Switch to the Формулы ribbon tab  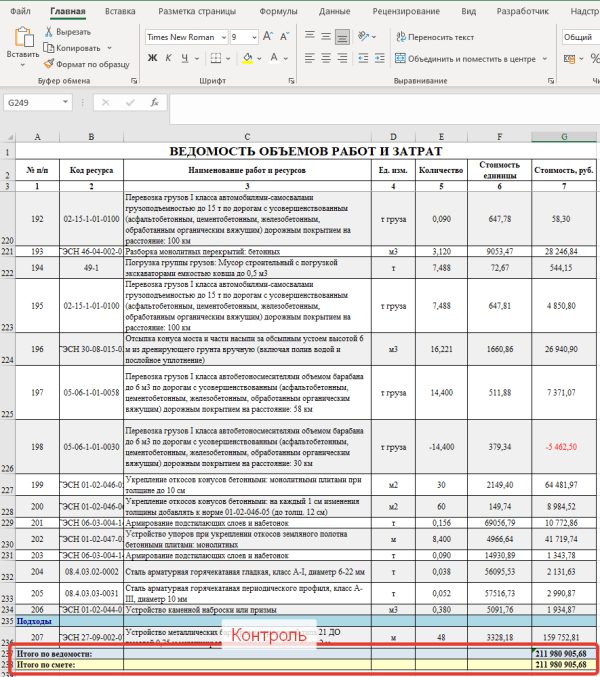278,12
